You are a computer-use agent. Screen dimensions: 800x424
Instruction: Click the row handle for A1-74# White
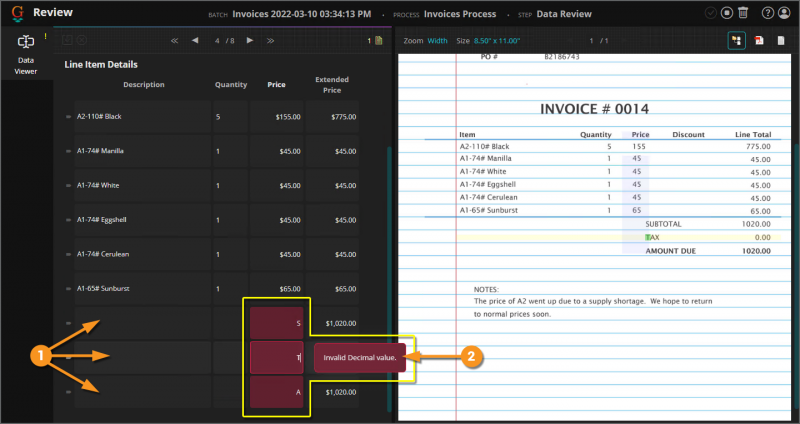pos(68,185)
